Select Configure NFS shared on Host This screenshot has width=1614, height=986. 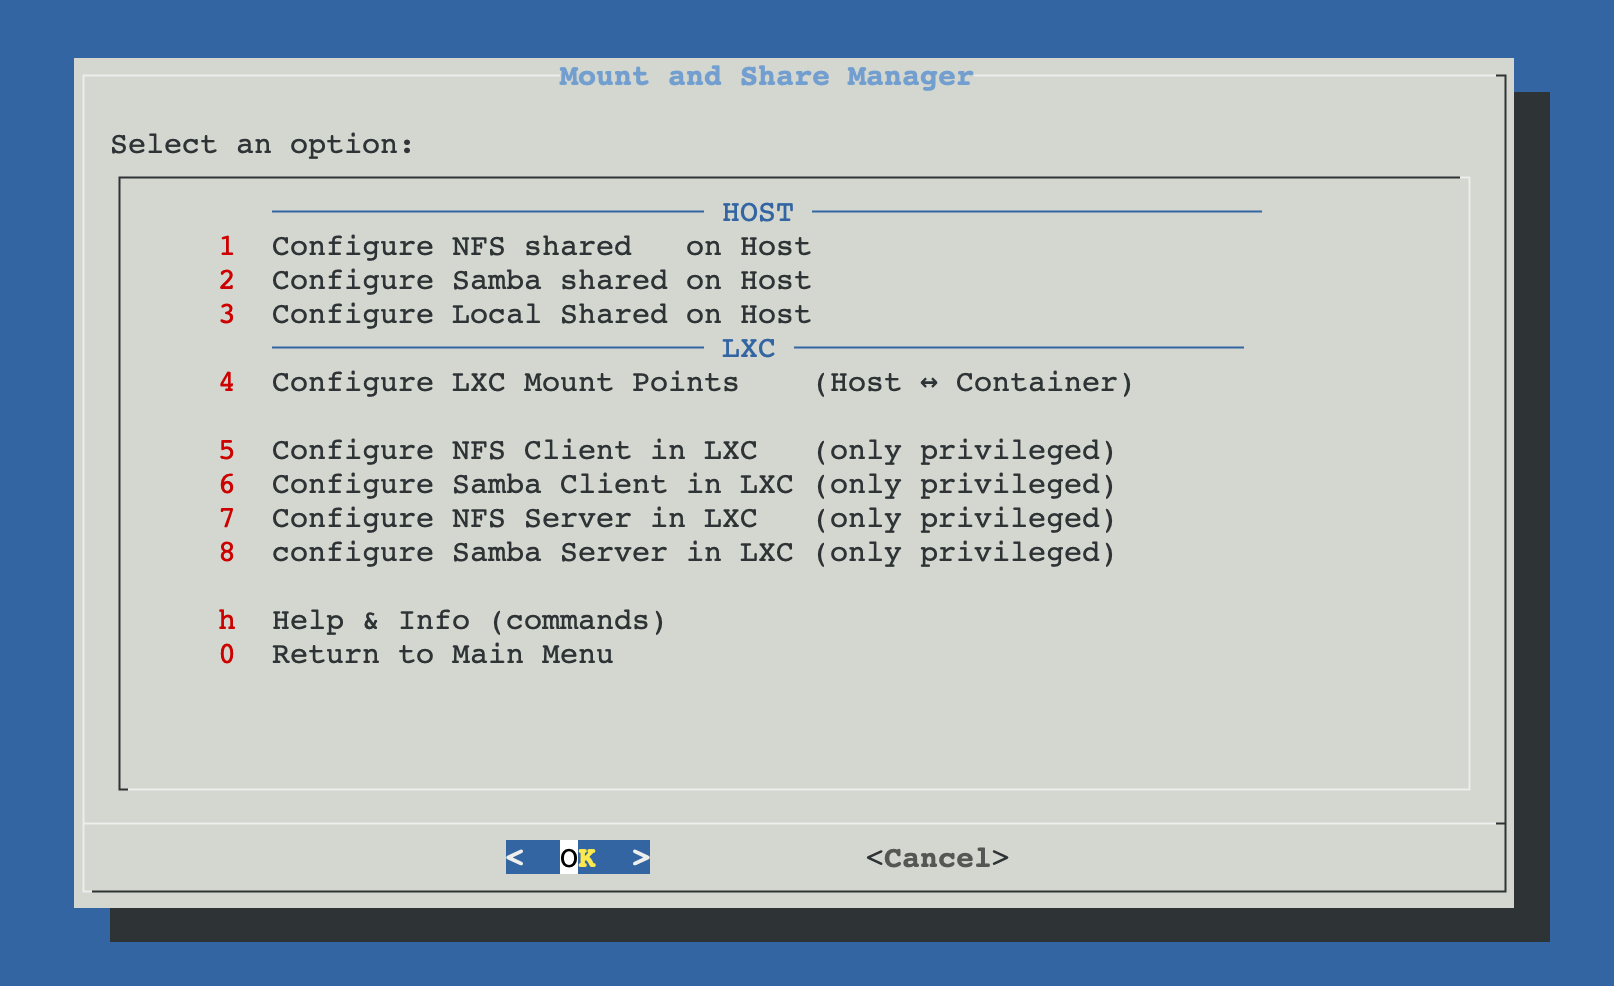(540, 247)
